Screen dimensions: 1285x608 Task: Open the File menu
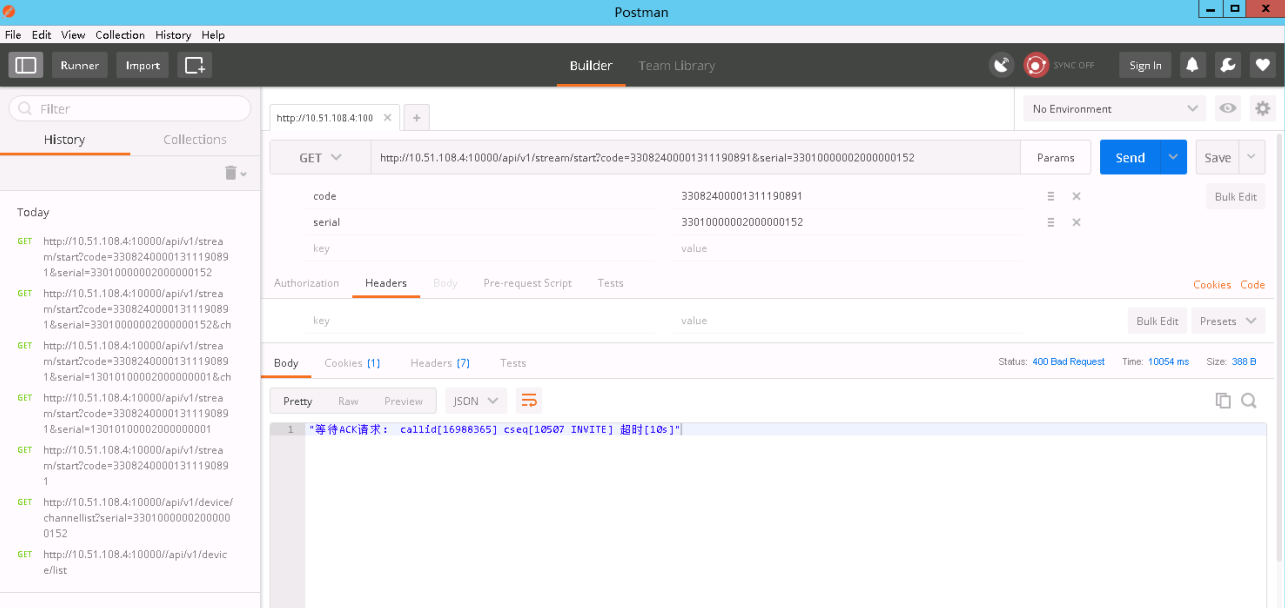point(13,34)
